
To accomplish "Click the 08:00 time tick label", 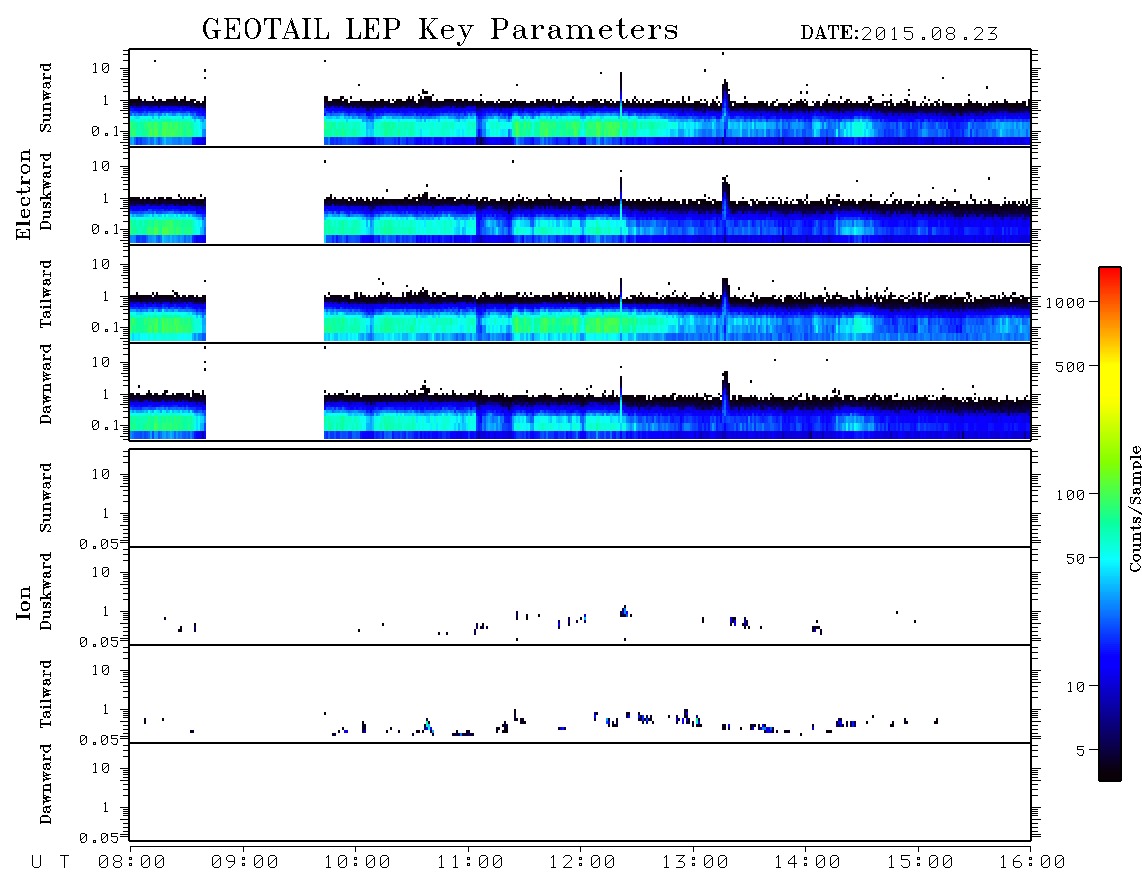I will click(132, 863).
